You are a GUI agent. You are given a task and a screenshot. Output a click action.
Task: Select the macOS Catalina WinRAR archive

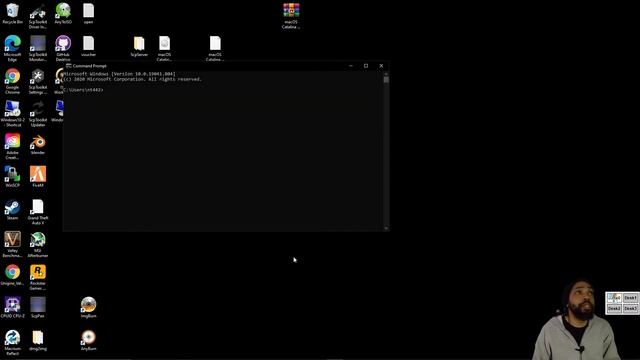click(291, 16)
